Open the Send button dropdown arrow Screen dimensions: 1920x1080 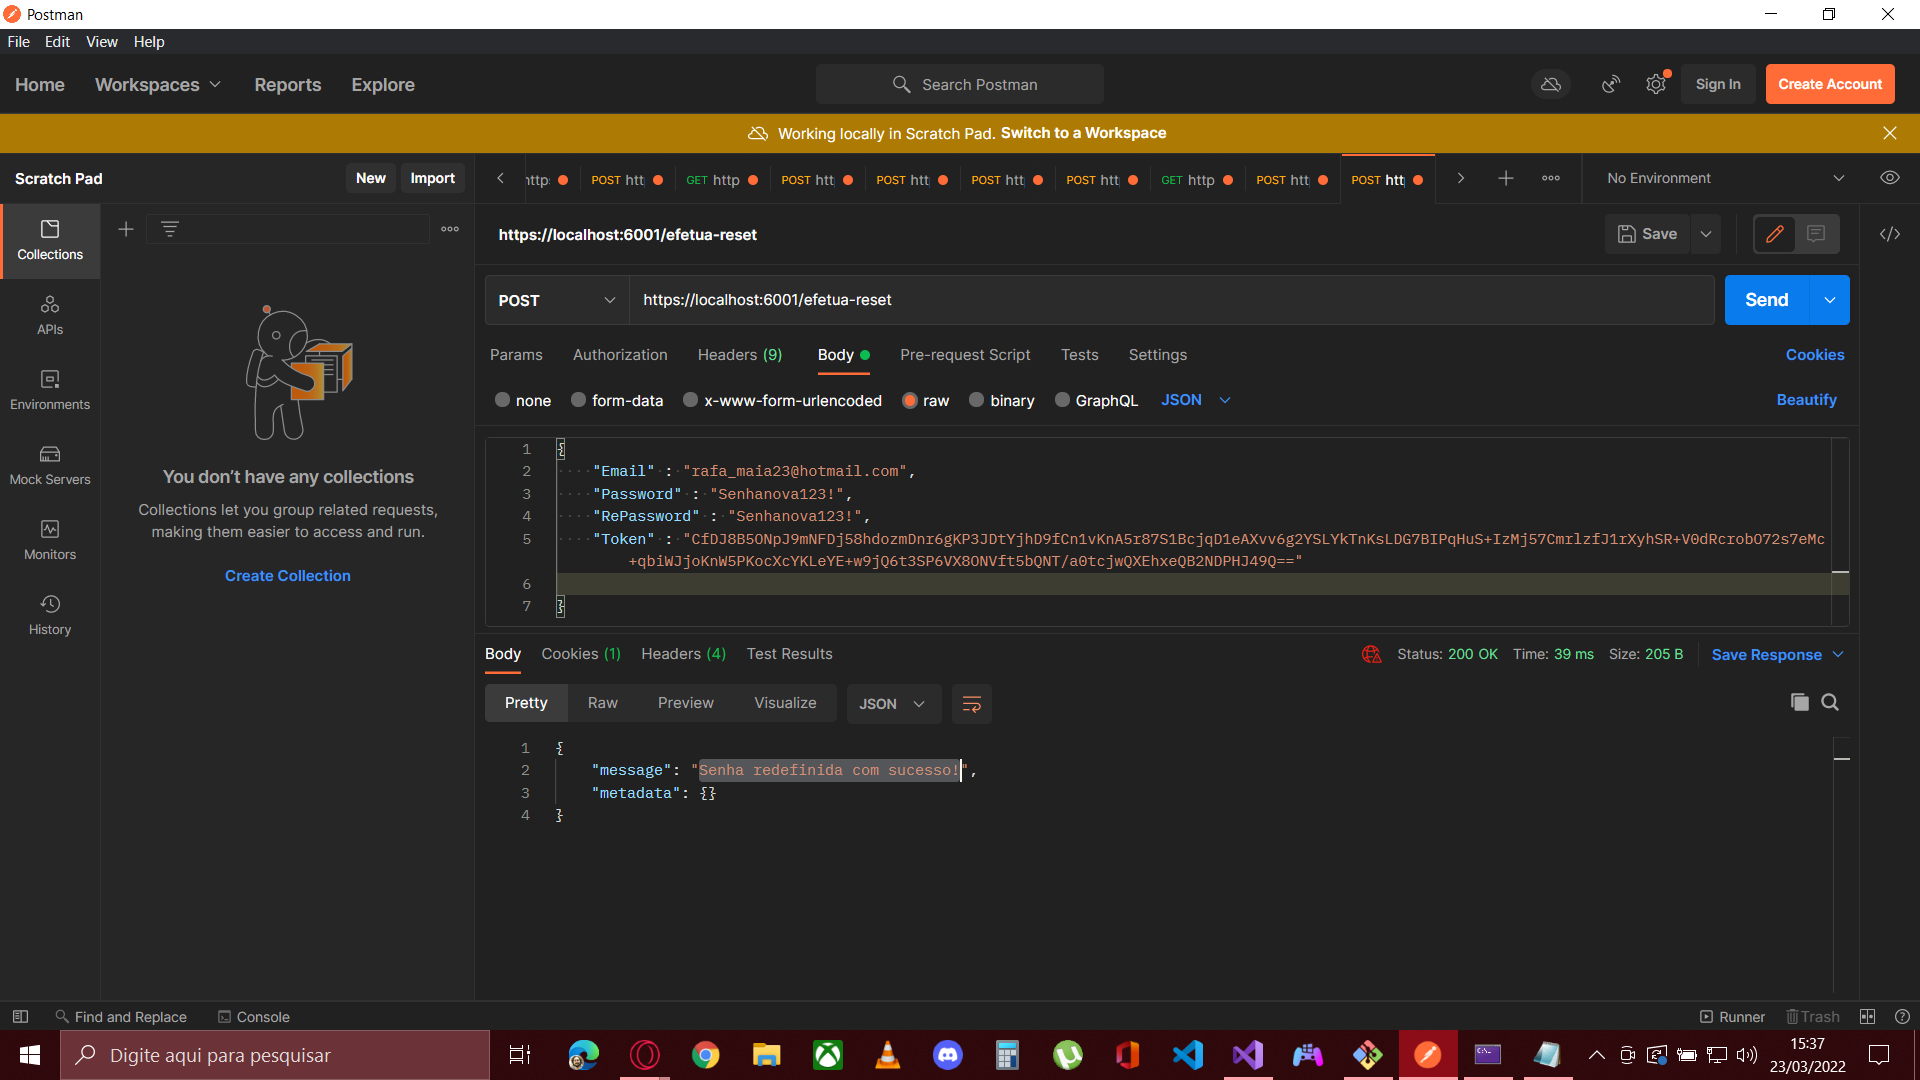click(x=1829, y=300)
